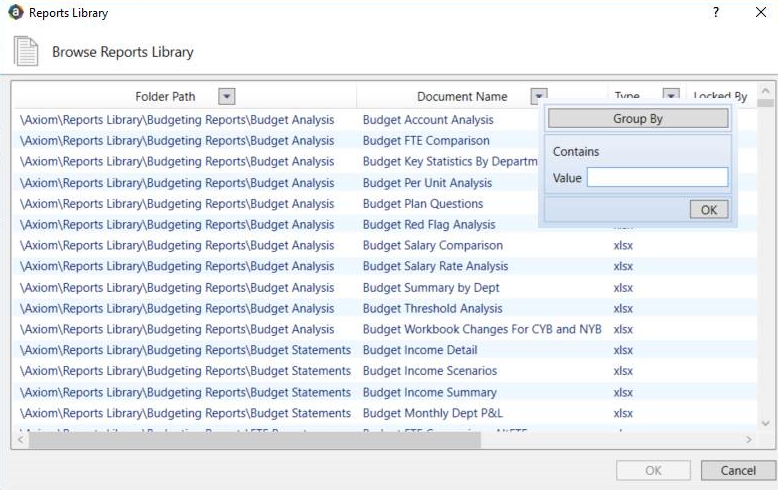Viewport: 778px width, 490px height.
Task: Cancel the Reports Library dialog
Action: click(x=738, y=470)
